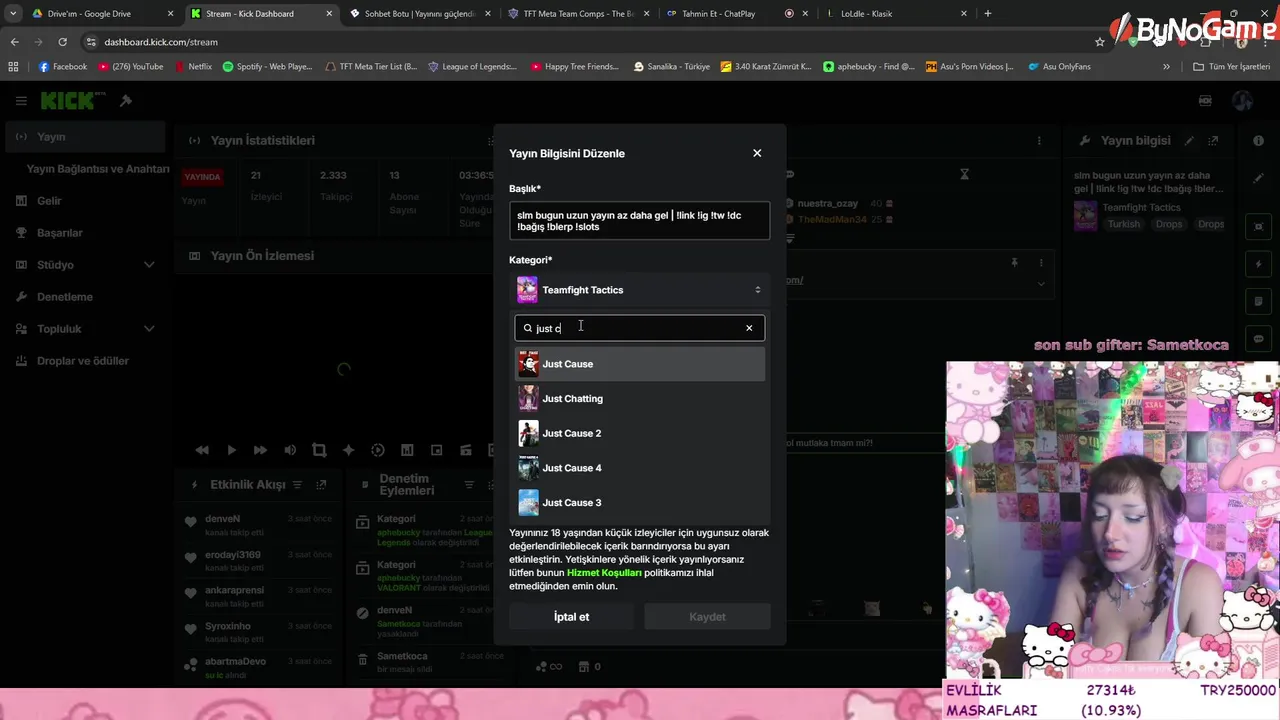Pop out the Yayın bilgisi panel
1280x720 pixels.
click(x=1213, y=141)
